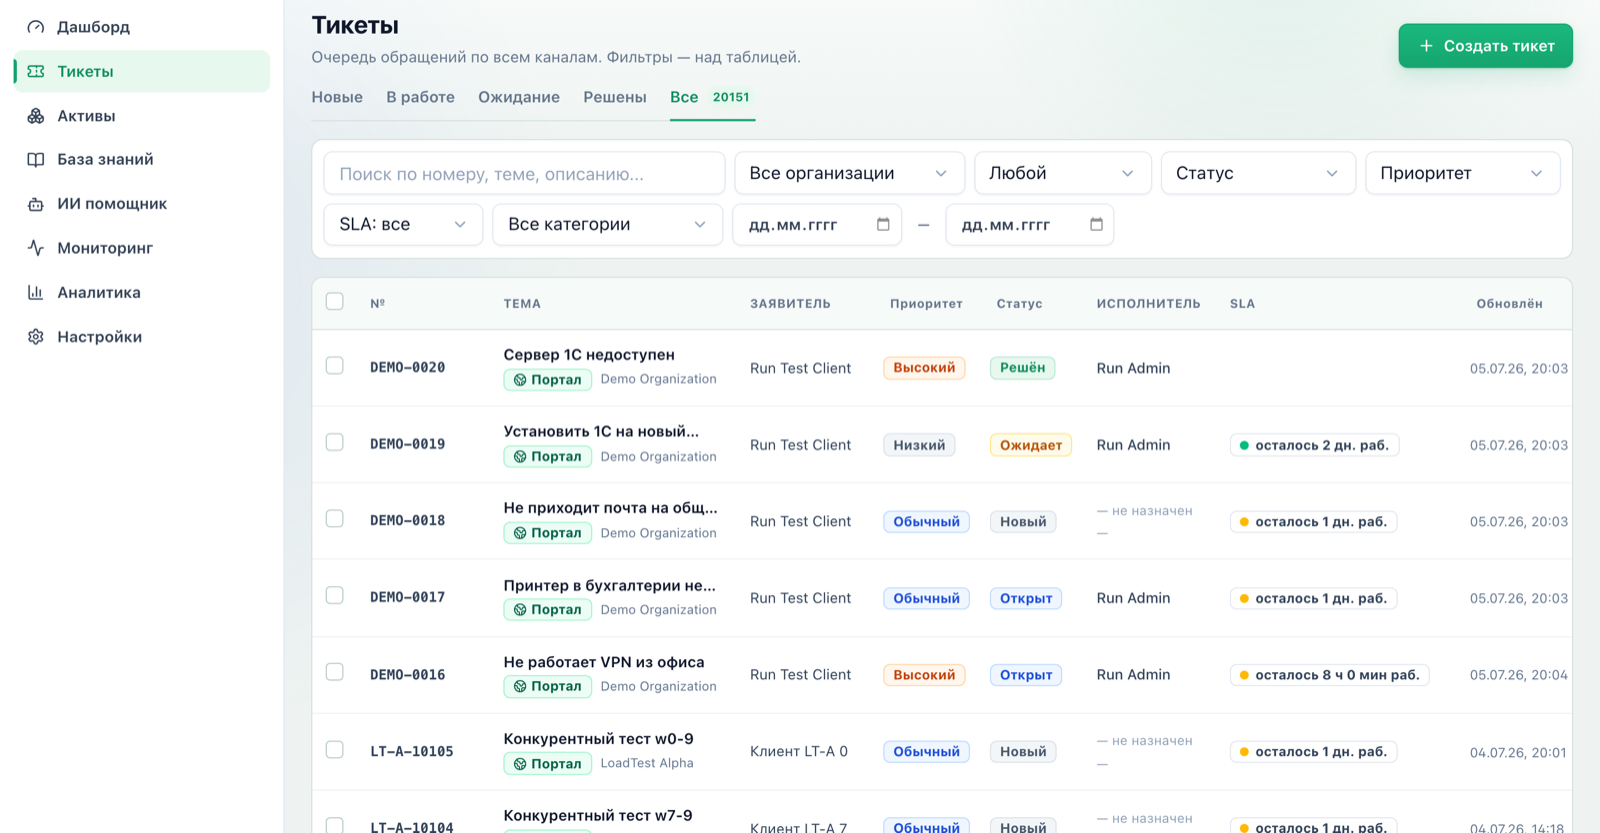Click the end date дд.мм.гггг field
This screenshot has width=1600, height=833.
(x=1030, y=224)
